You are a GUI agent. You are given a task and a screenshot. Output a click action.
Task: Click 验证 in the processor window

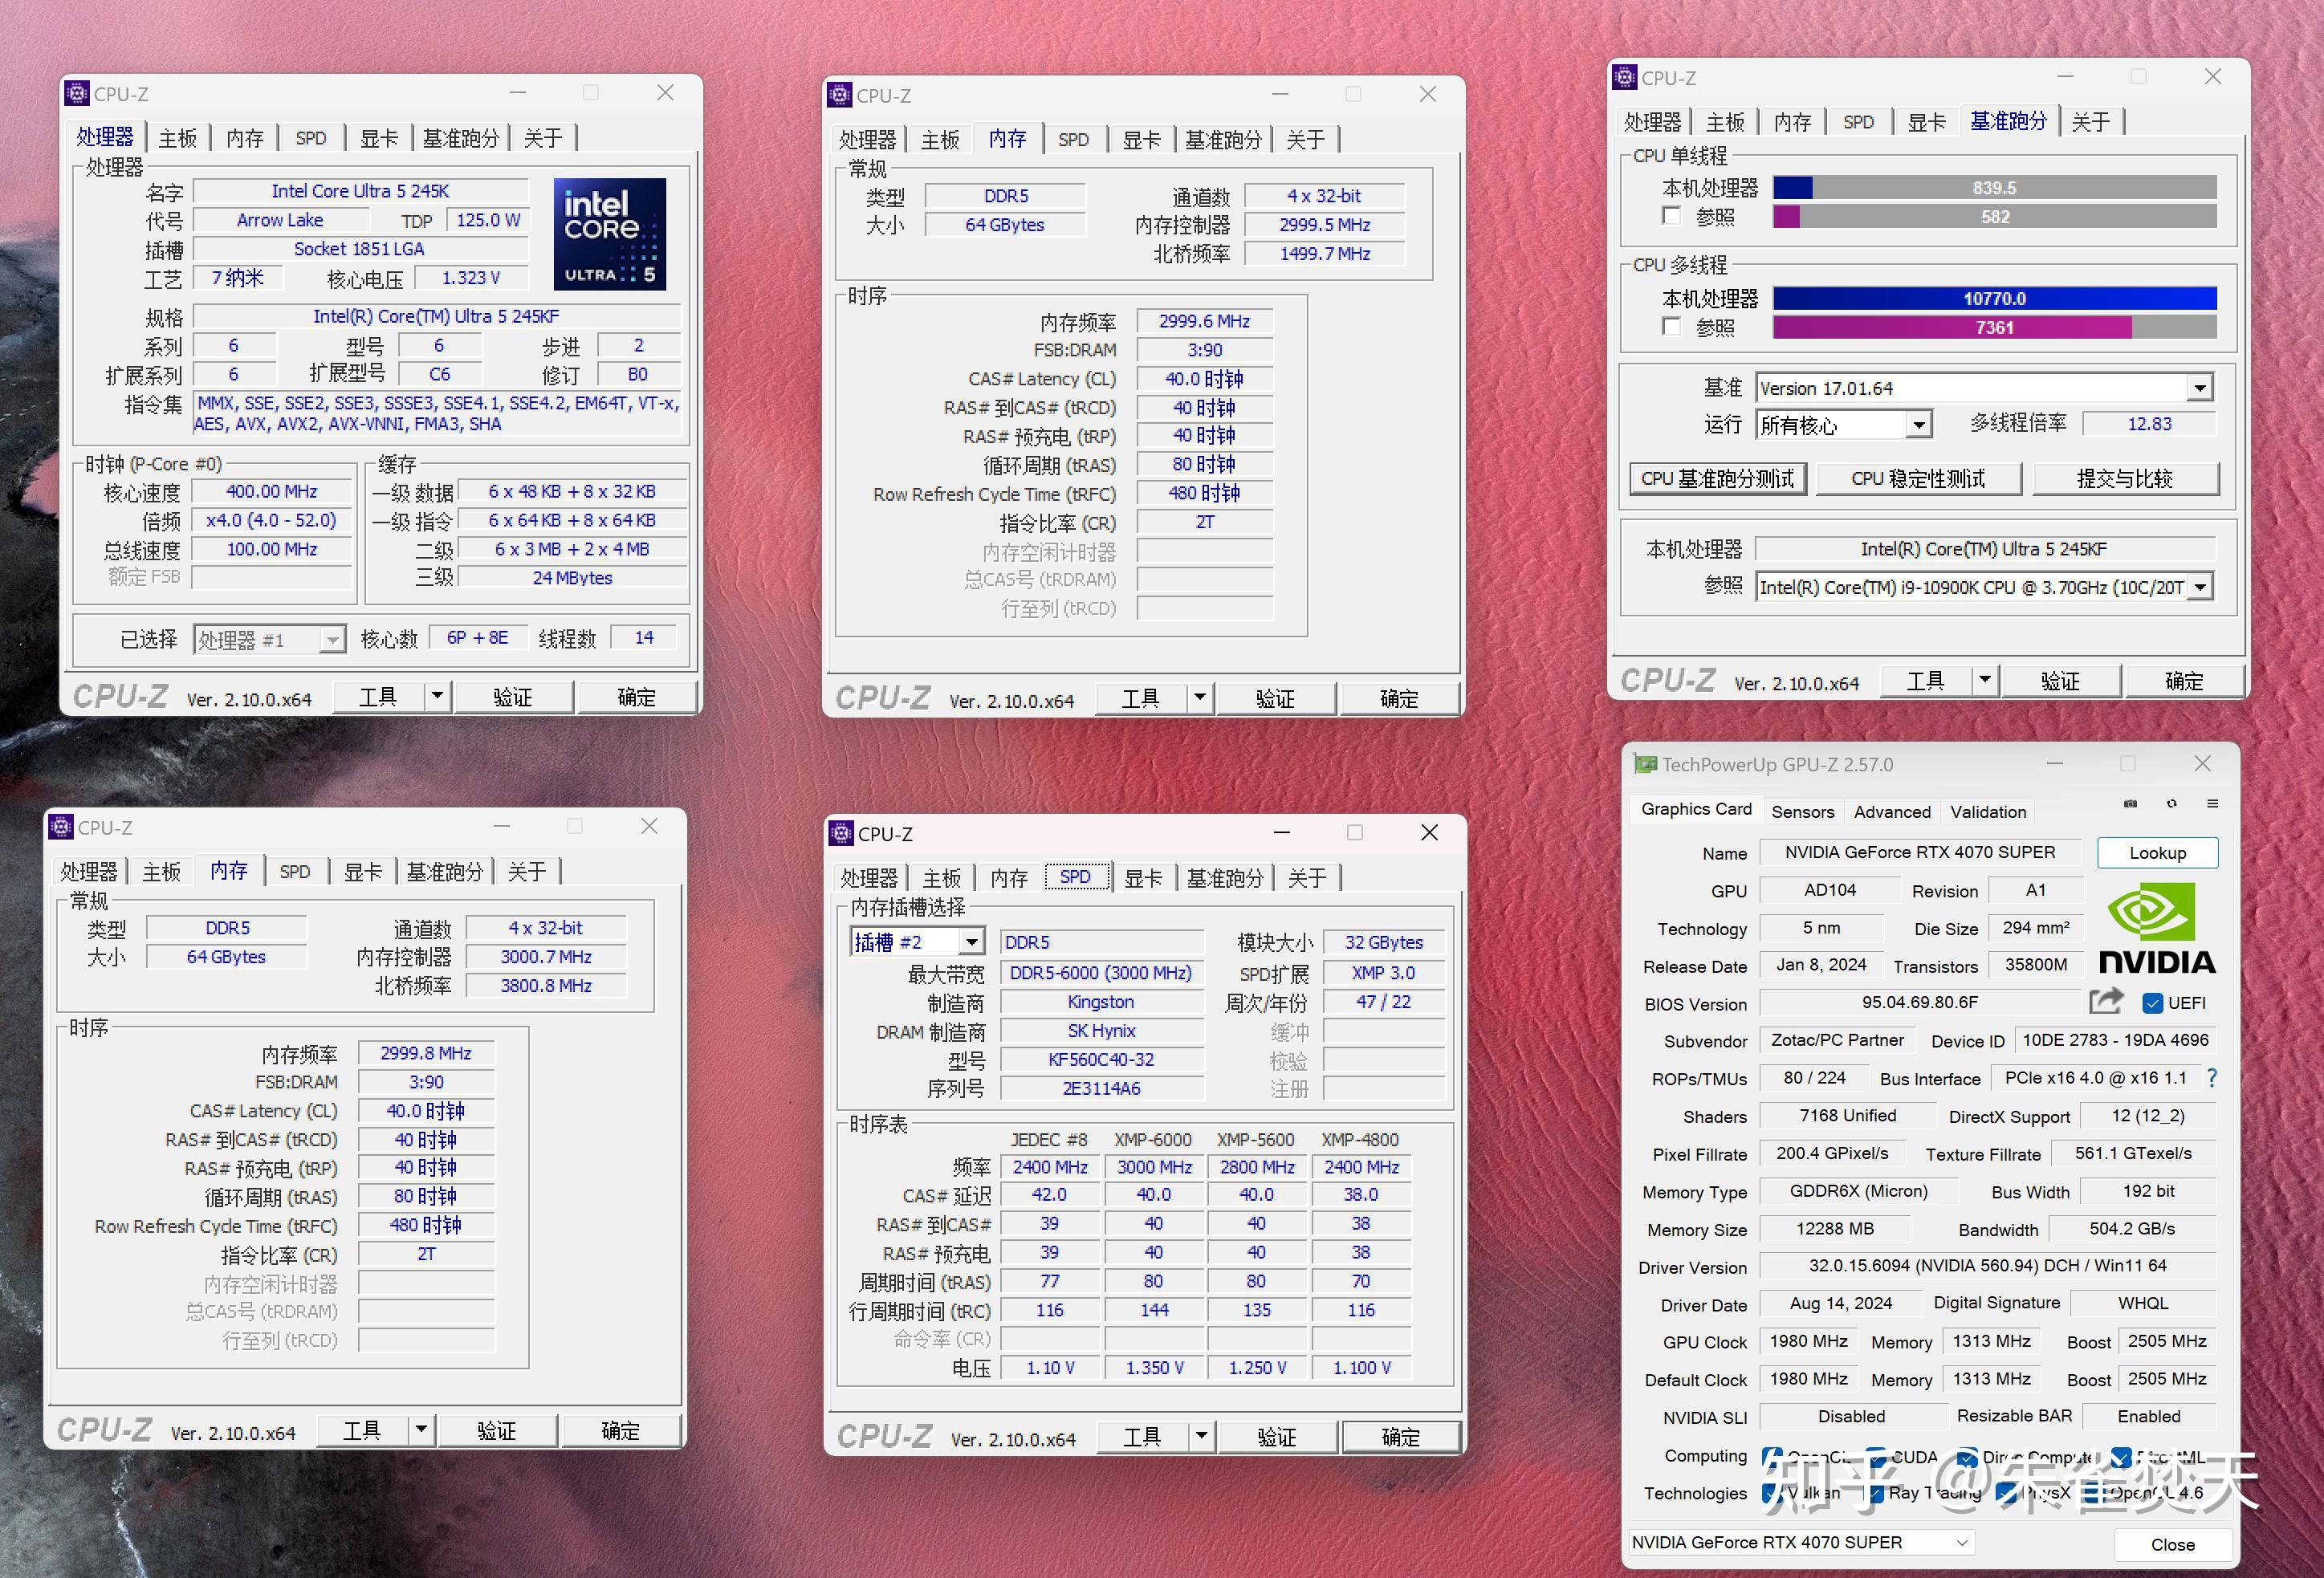coord(512,697)
